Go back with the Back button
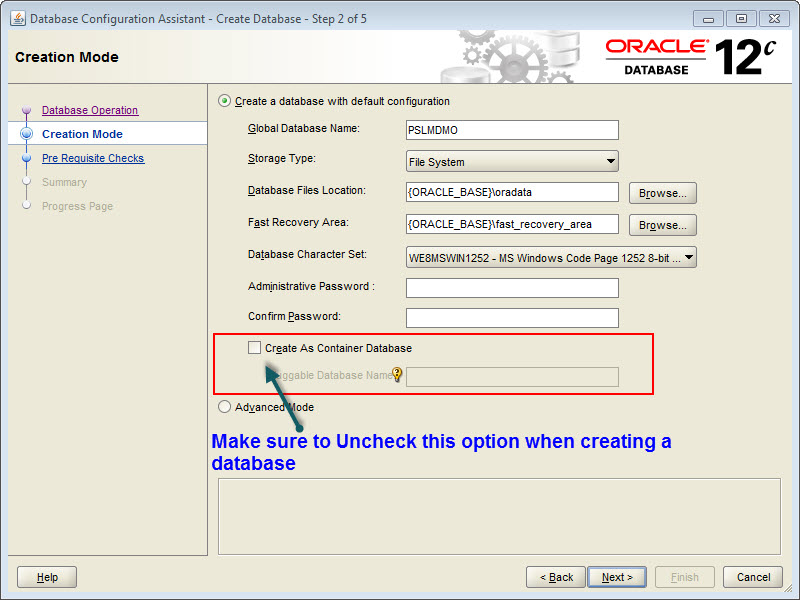The width and height of the screenshot is (800, 600). [556, 577]
